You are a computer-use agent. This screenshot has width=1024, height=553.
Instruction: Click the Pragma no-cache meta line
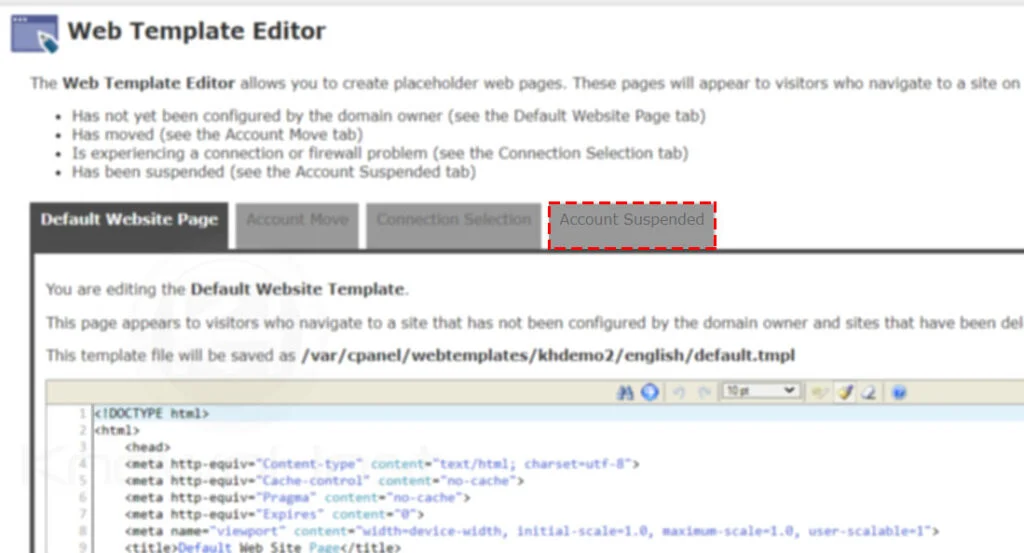pos(297,498)
